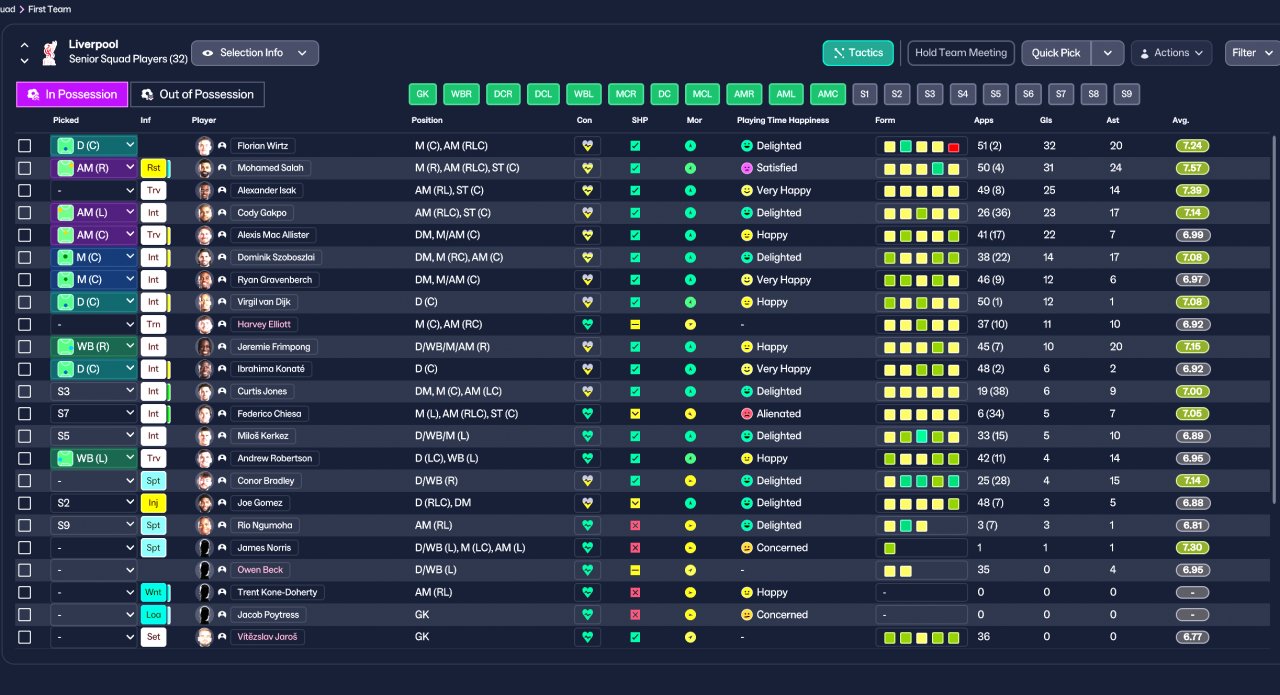
Task: Open the Selection Info dropdown
Action: [x=255, y=53]
